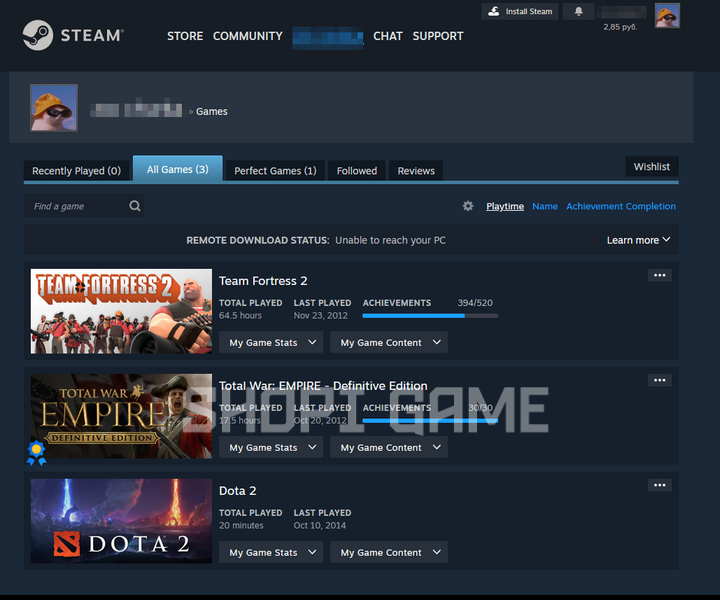Open the Reviews tab
The height and width of the screenshot is (600, 720).
pyautogui.click(x=416, y=171)
